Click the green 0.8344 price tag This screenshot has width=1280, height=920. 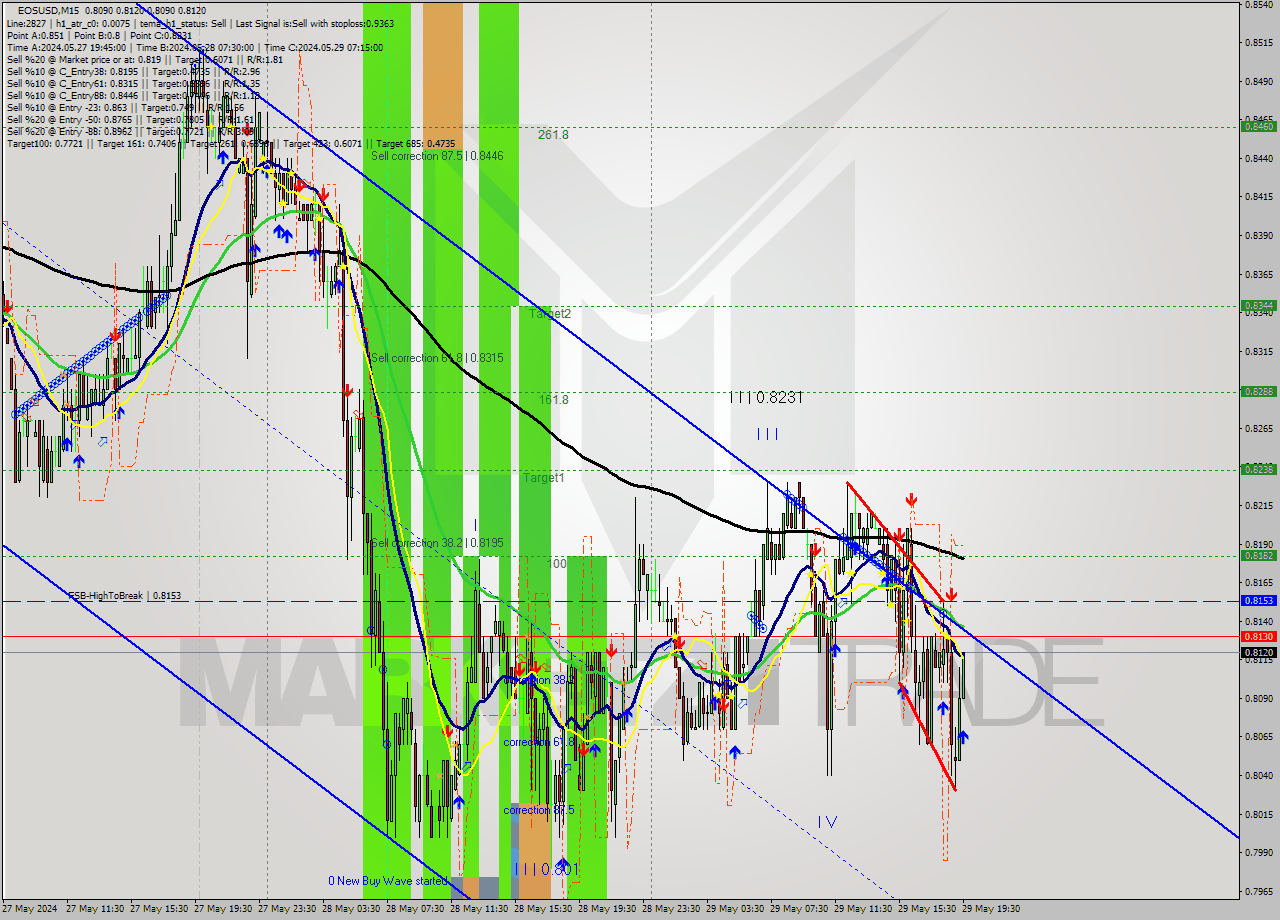pos(1258,305)
